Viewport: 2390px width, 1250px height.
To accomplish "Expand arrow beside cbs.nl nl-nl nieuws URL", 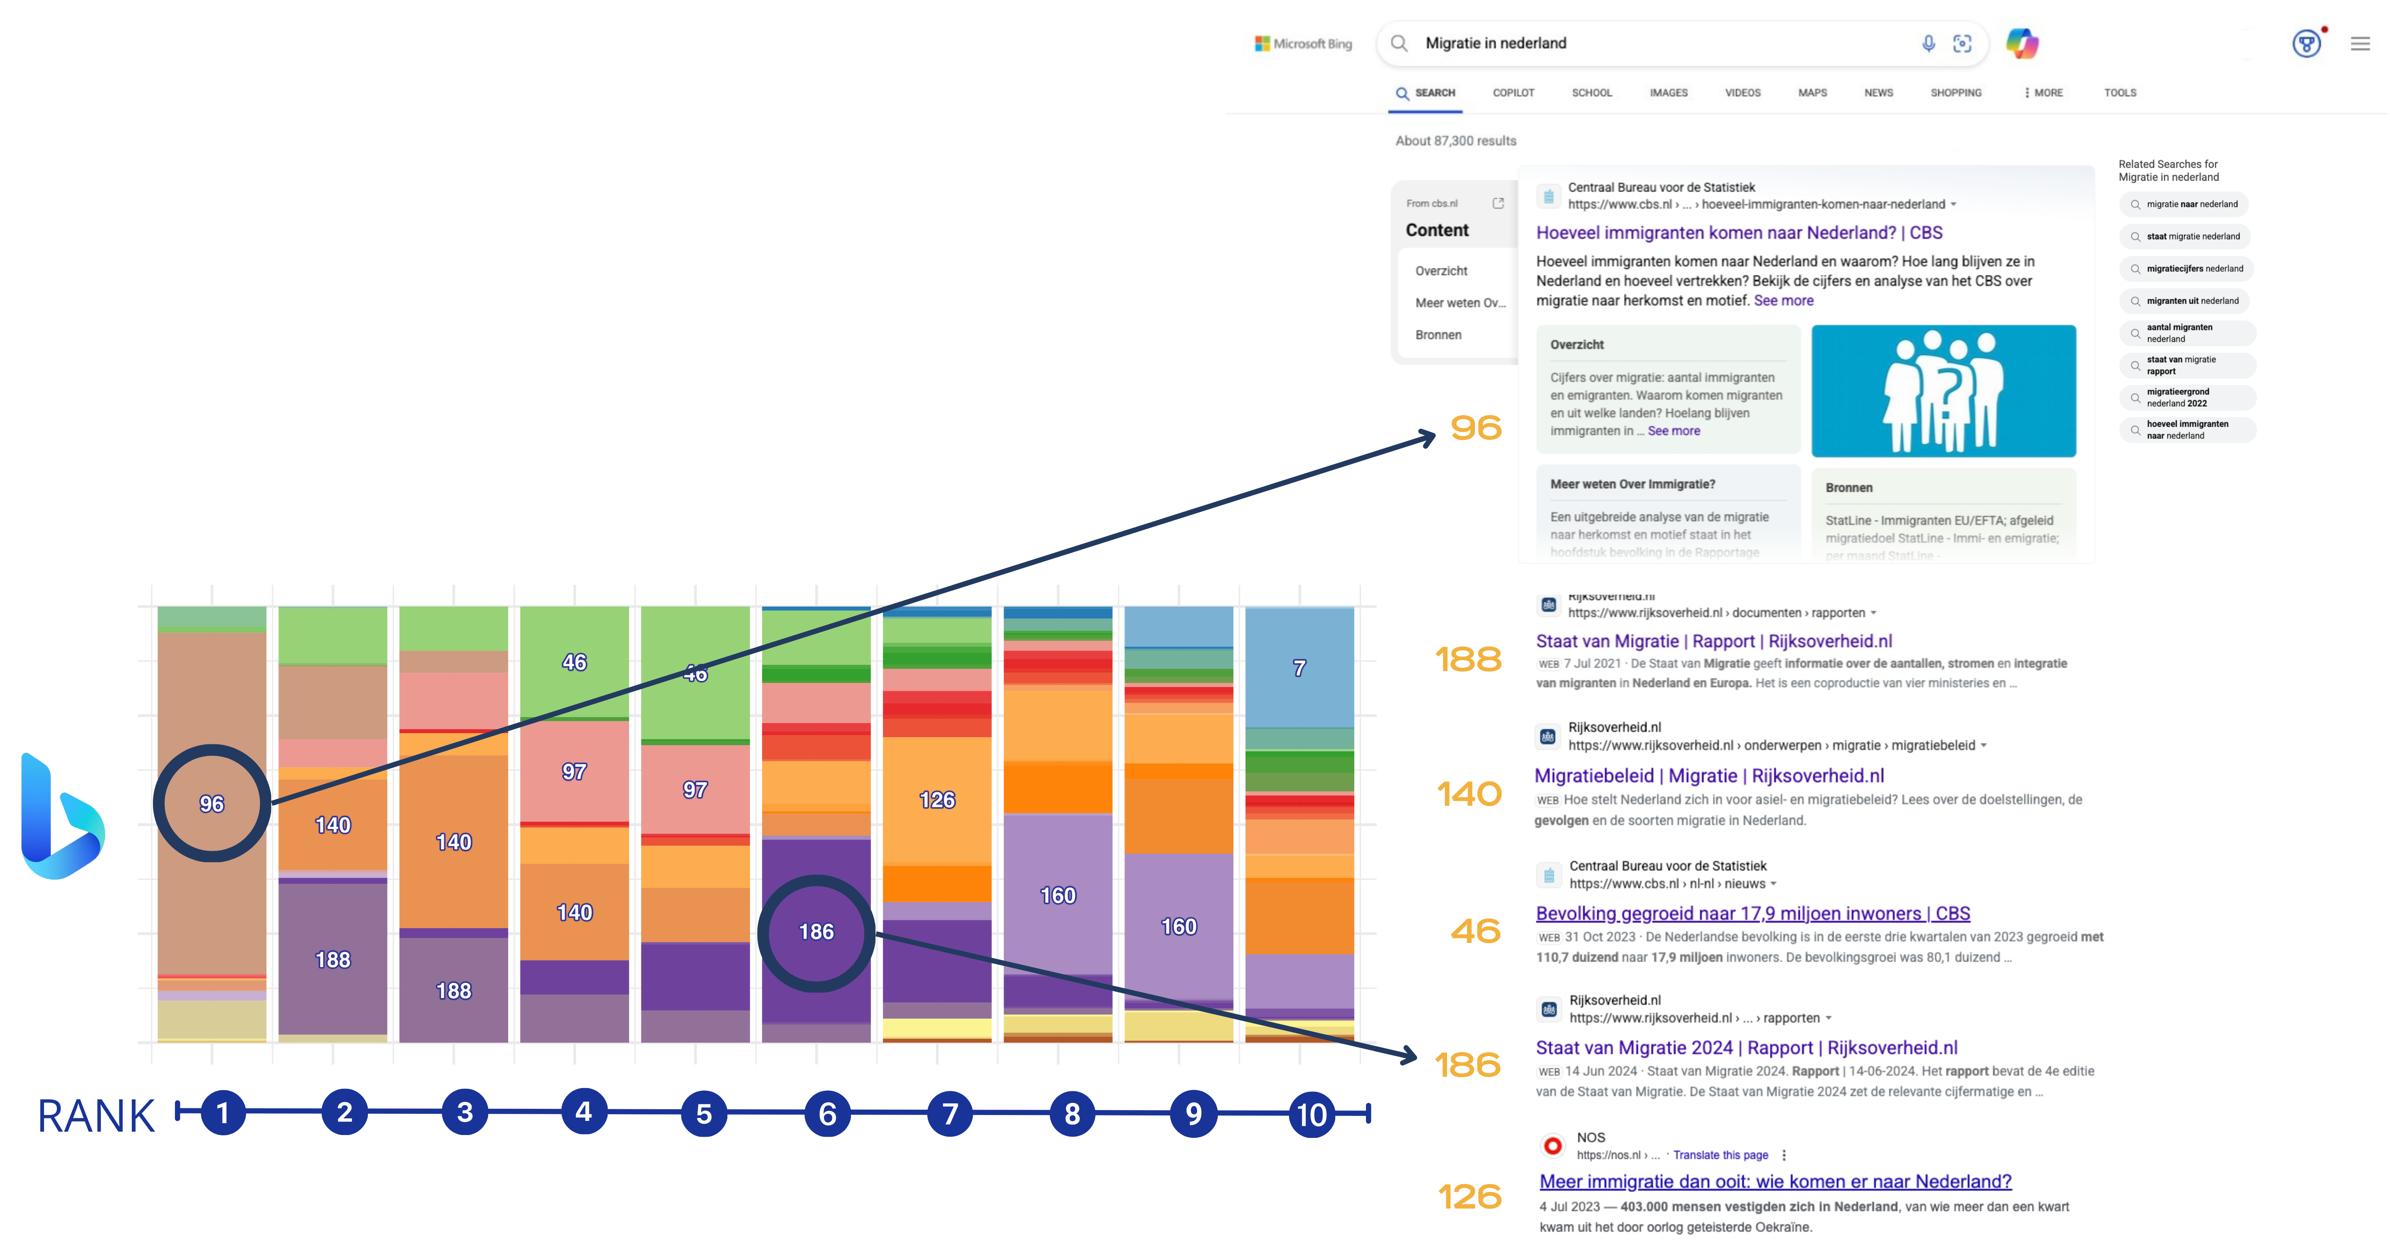I will point(1773,884).
